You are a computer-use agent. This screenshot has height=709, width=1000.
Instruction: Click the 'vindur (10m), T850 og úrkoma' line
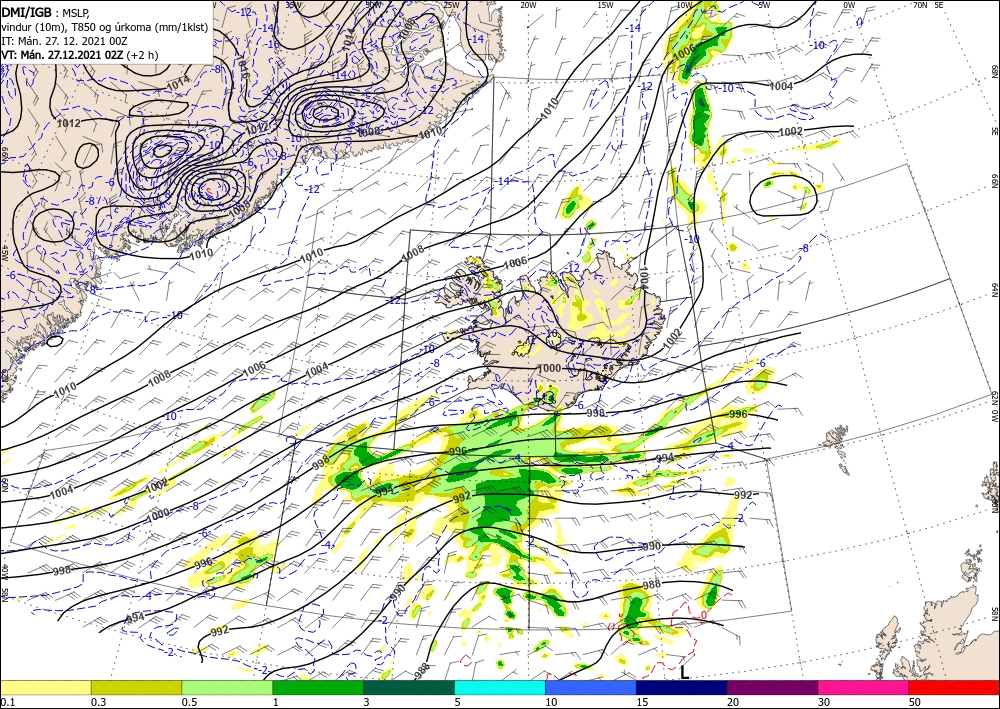(104, 27)
